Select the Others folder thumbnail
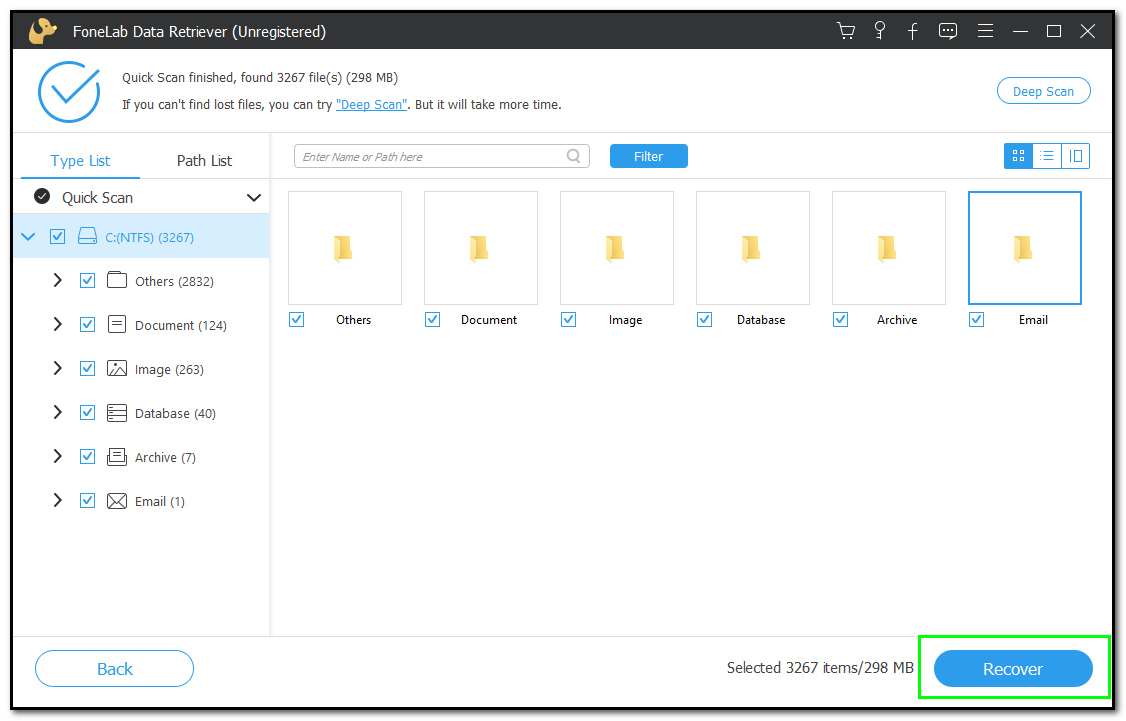 345,248
